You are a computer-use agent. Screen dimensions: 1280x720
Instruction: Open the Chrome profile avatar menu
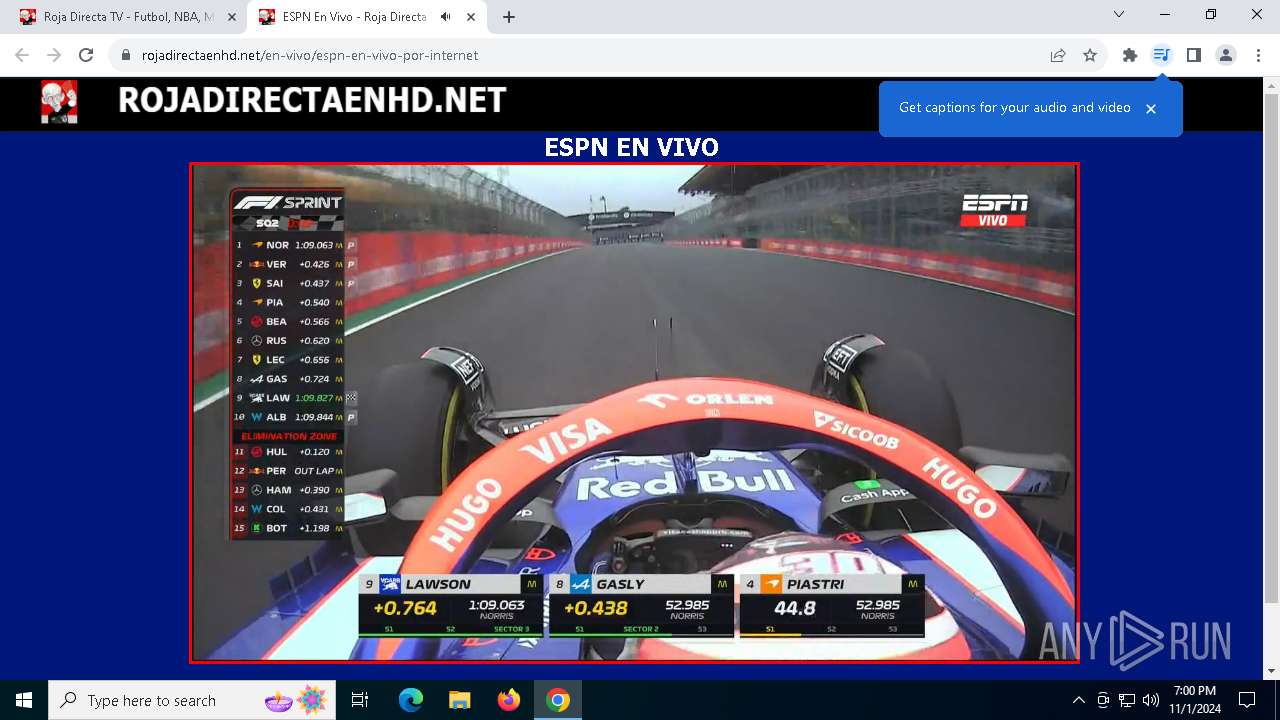1226,56
